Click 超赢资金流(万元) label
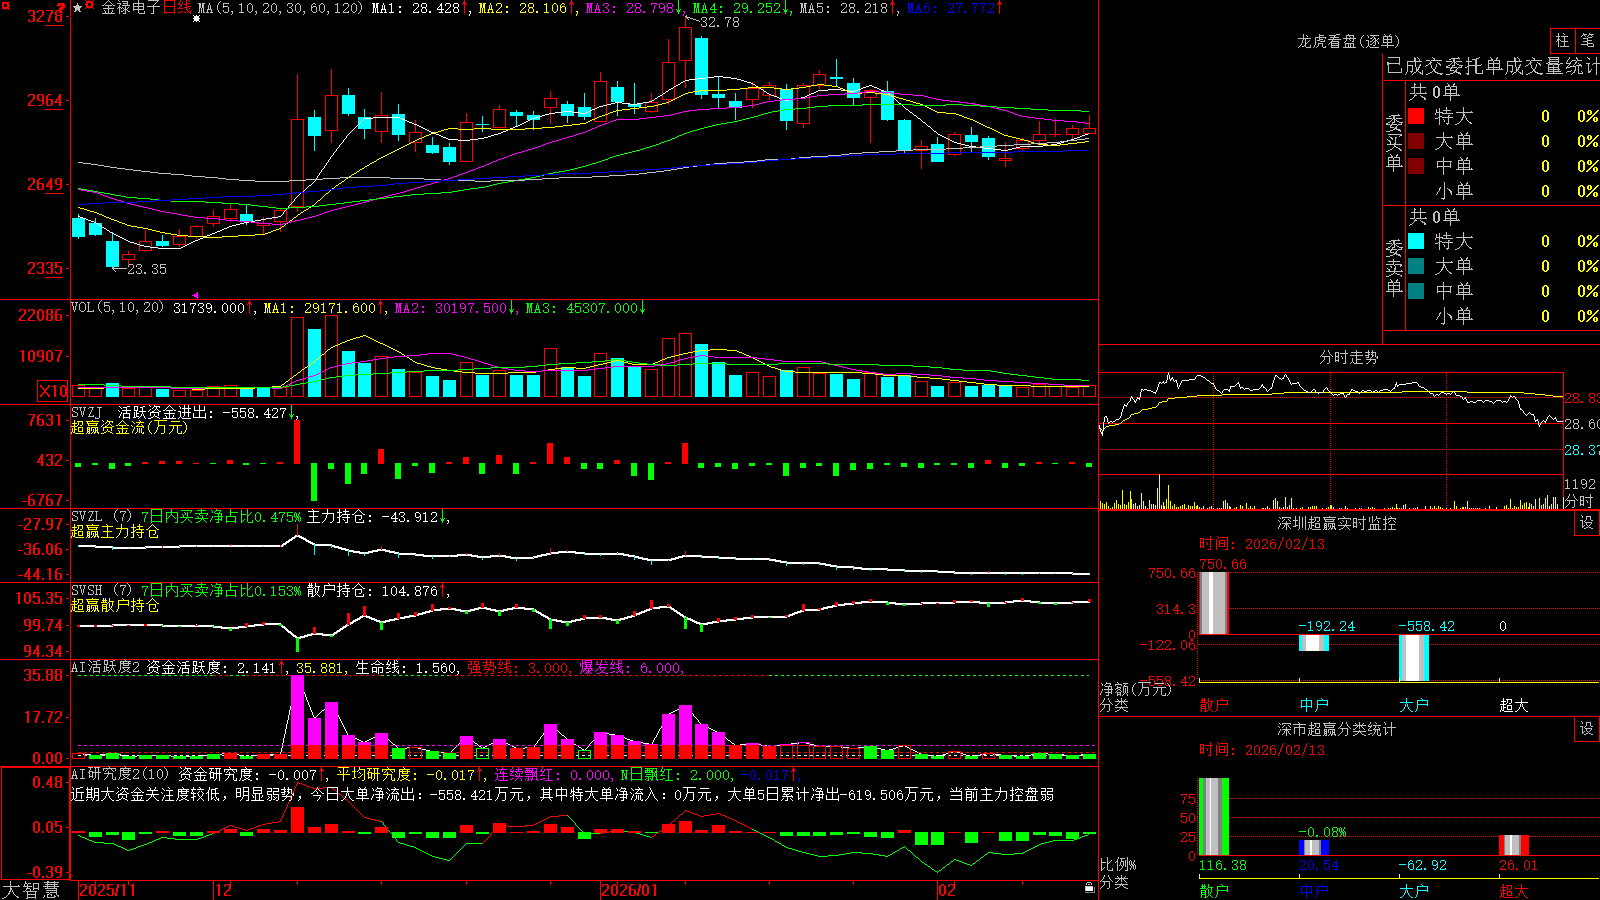Screen dimensions: 1600x900 [x=130, y=427]
